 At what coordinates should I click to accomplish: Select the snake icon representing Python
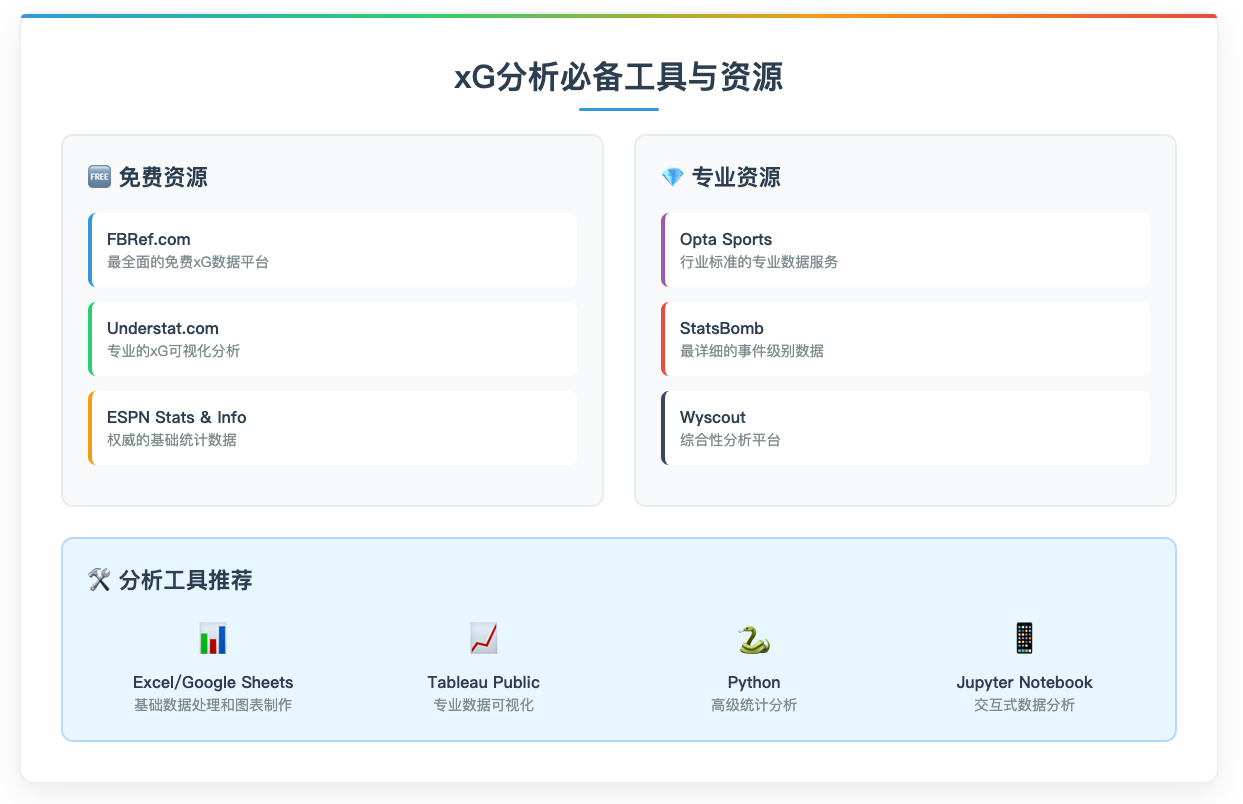(x=753, y=638)
